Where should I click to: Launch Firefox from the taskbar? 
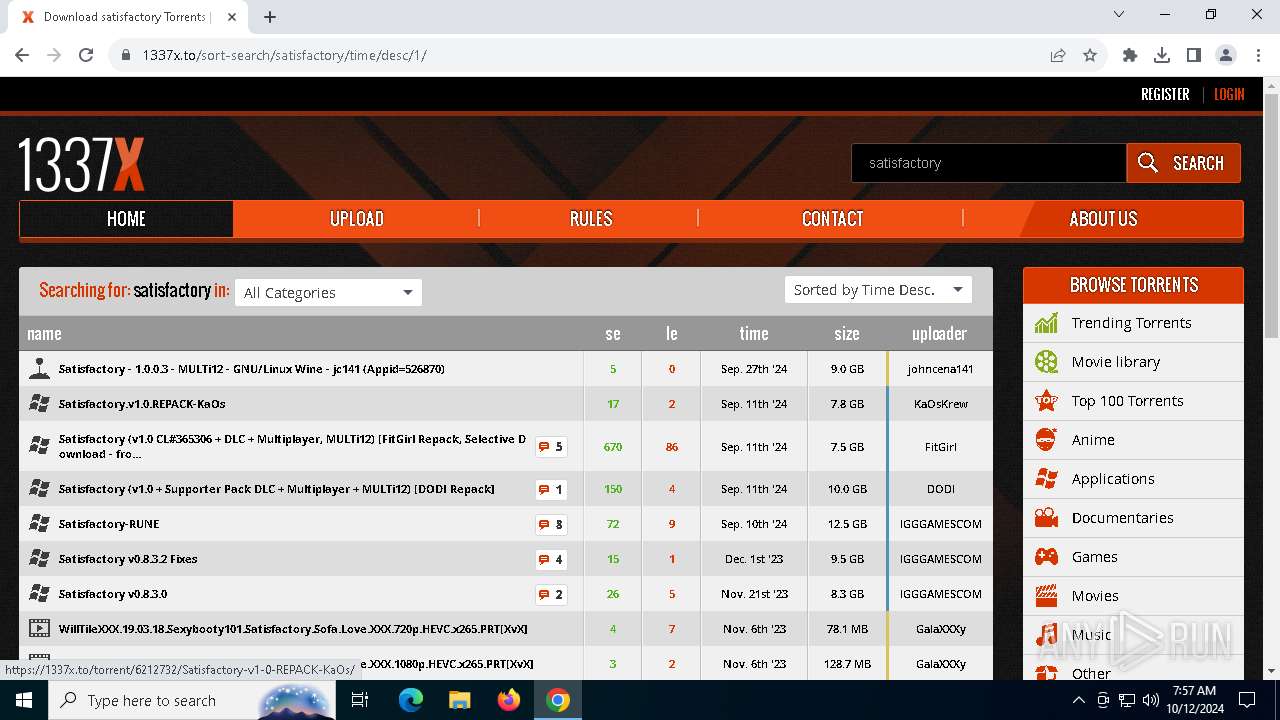[508, 700]
